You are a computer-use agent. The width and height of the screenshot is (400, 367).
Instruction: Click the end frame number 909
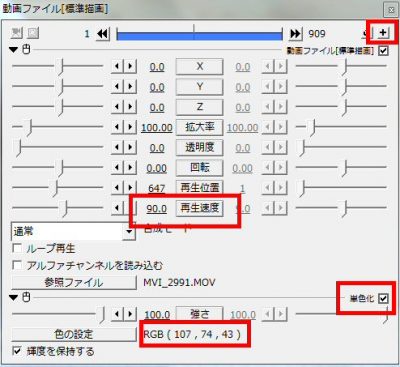317,34
